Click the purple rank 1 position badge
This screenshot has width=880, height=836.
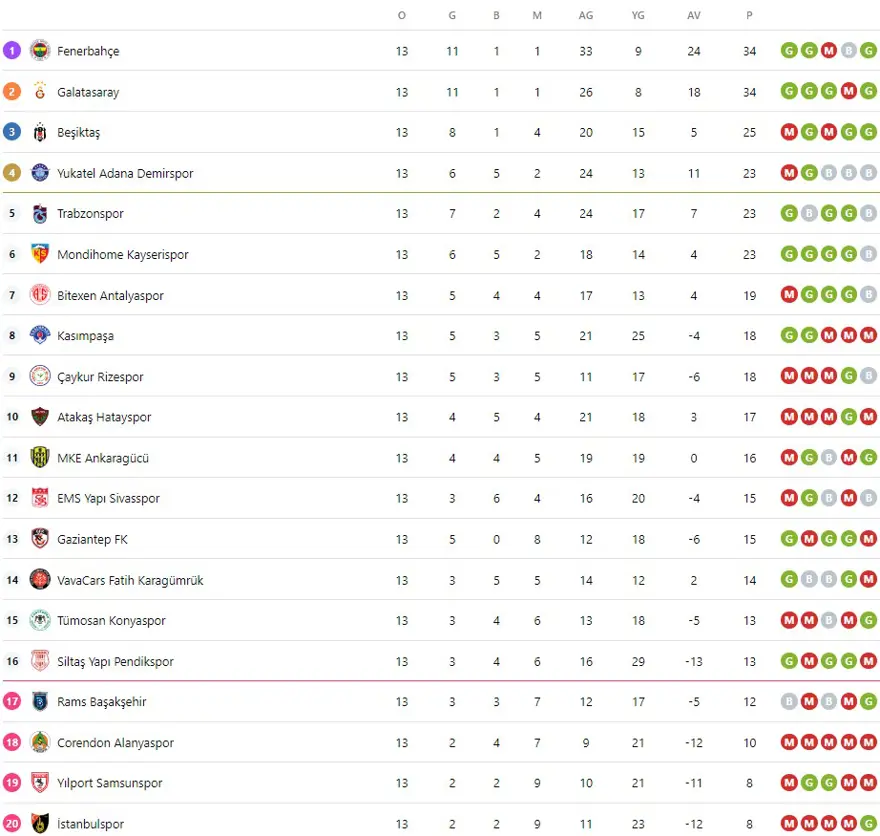point(12,51)
